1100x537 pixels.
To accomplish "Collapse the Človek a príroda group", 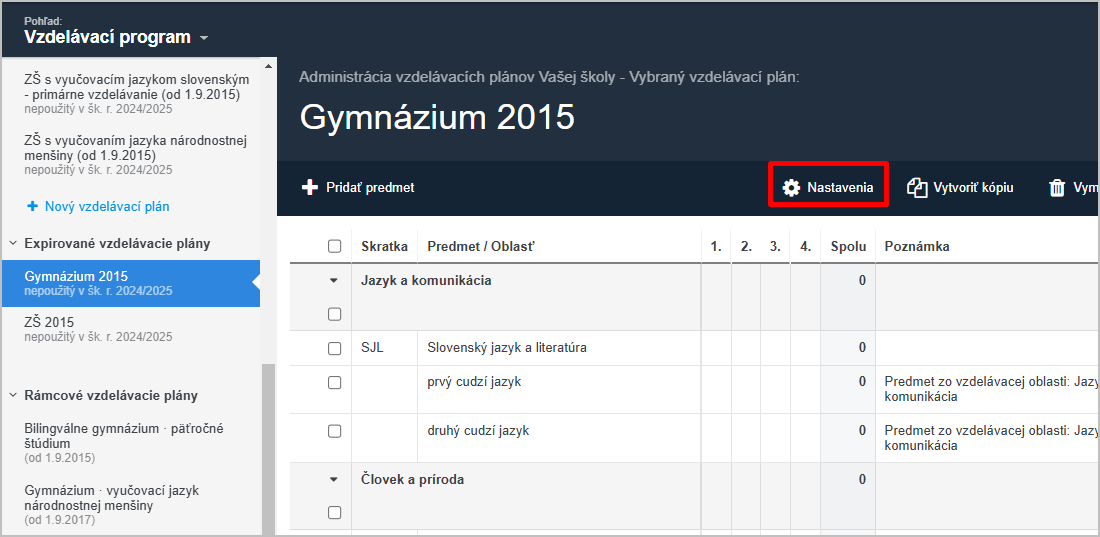I will 334,480.
